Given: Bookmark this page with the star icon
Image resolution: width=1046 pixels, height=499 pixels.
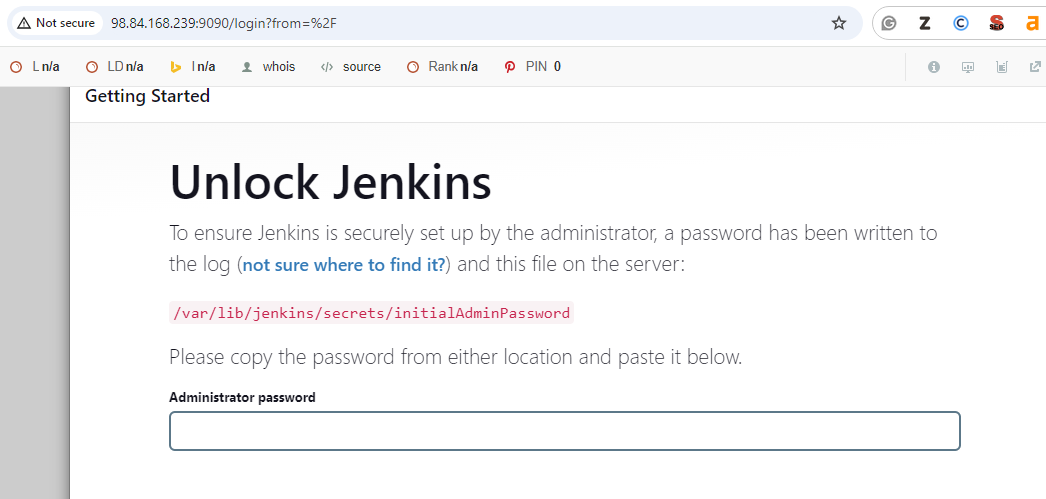Looking at the screenshot, I should tap(839, 23).
